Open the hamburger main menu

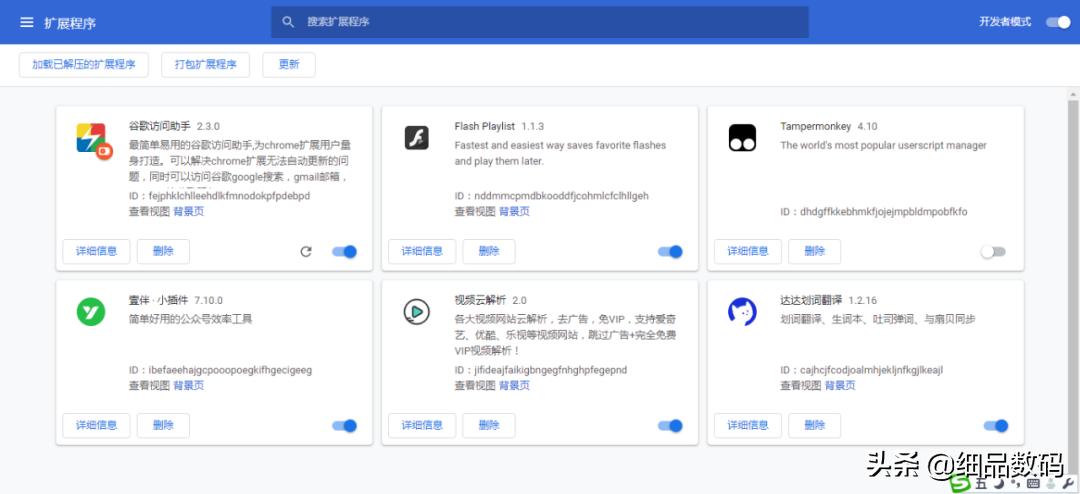27,22
